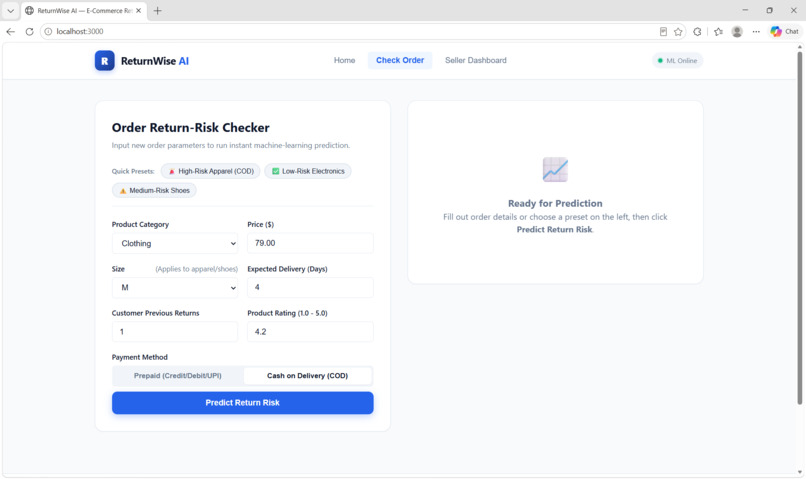This screenshot has height=479, width=806.
Task: Open the favorites list icon
Action: tap(718, 31)
